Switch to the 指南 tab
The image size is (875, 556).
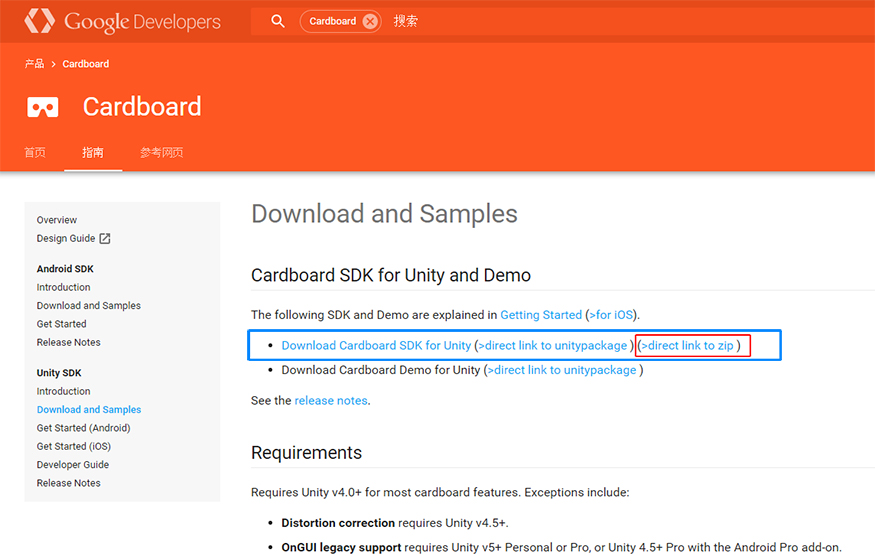click(93, 152)
